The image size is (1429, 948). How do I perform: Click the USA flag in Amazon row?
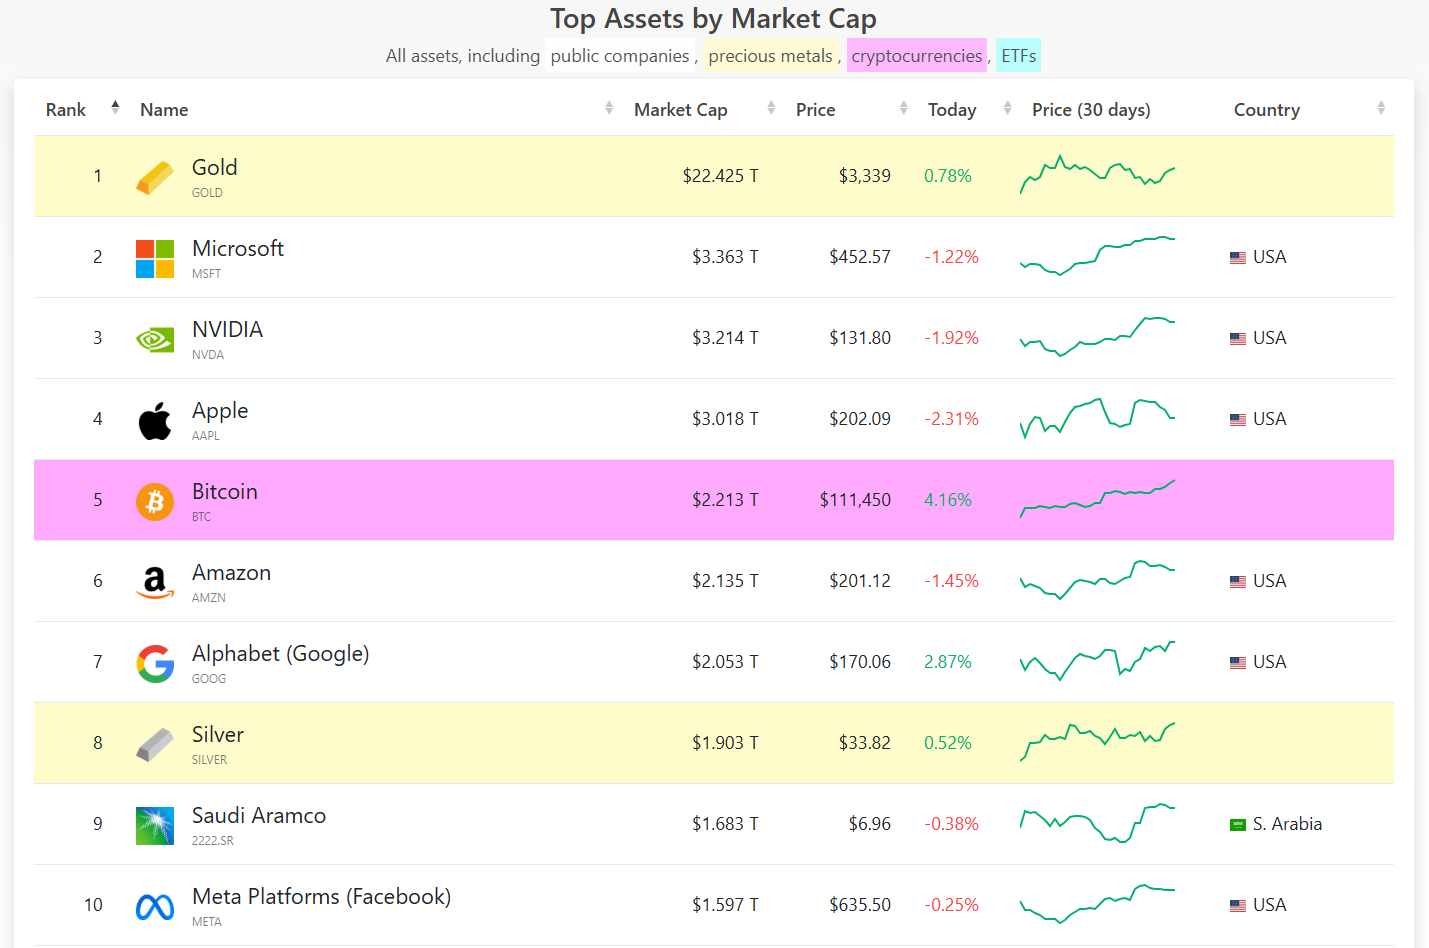[x=1238, y=582]
